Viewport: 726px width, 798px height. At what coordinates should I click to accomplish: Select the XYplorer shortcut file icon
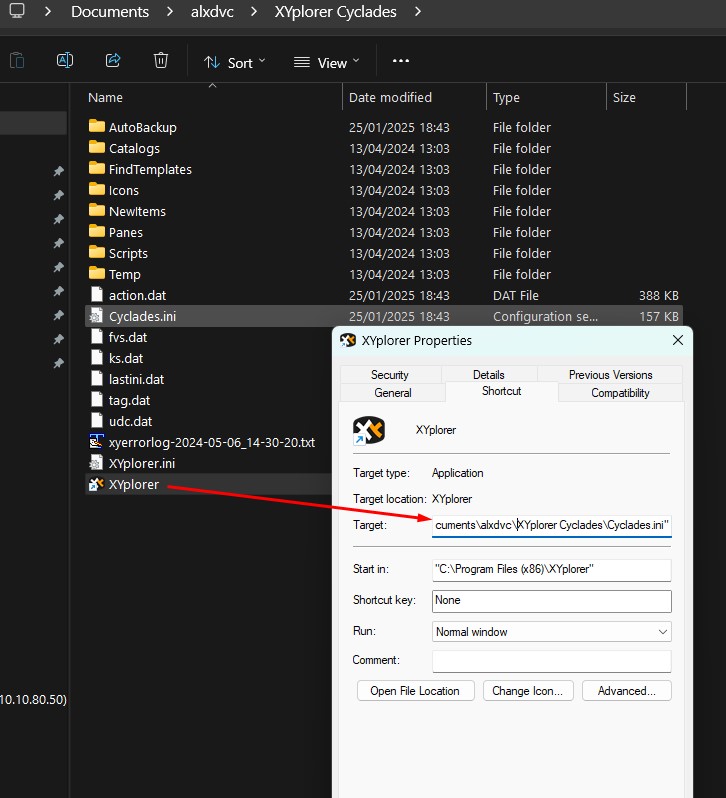point(96,485)
